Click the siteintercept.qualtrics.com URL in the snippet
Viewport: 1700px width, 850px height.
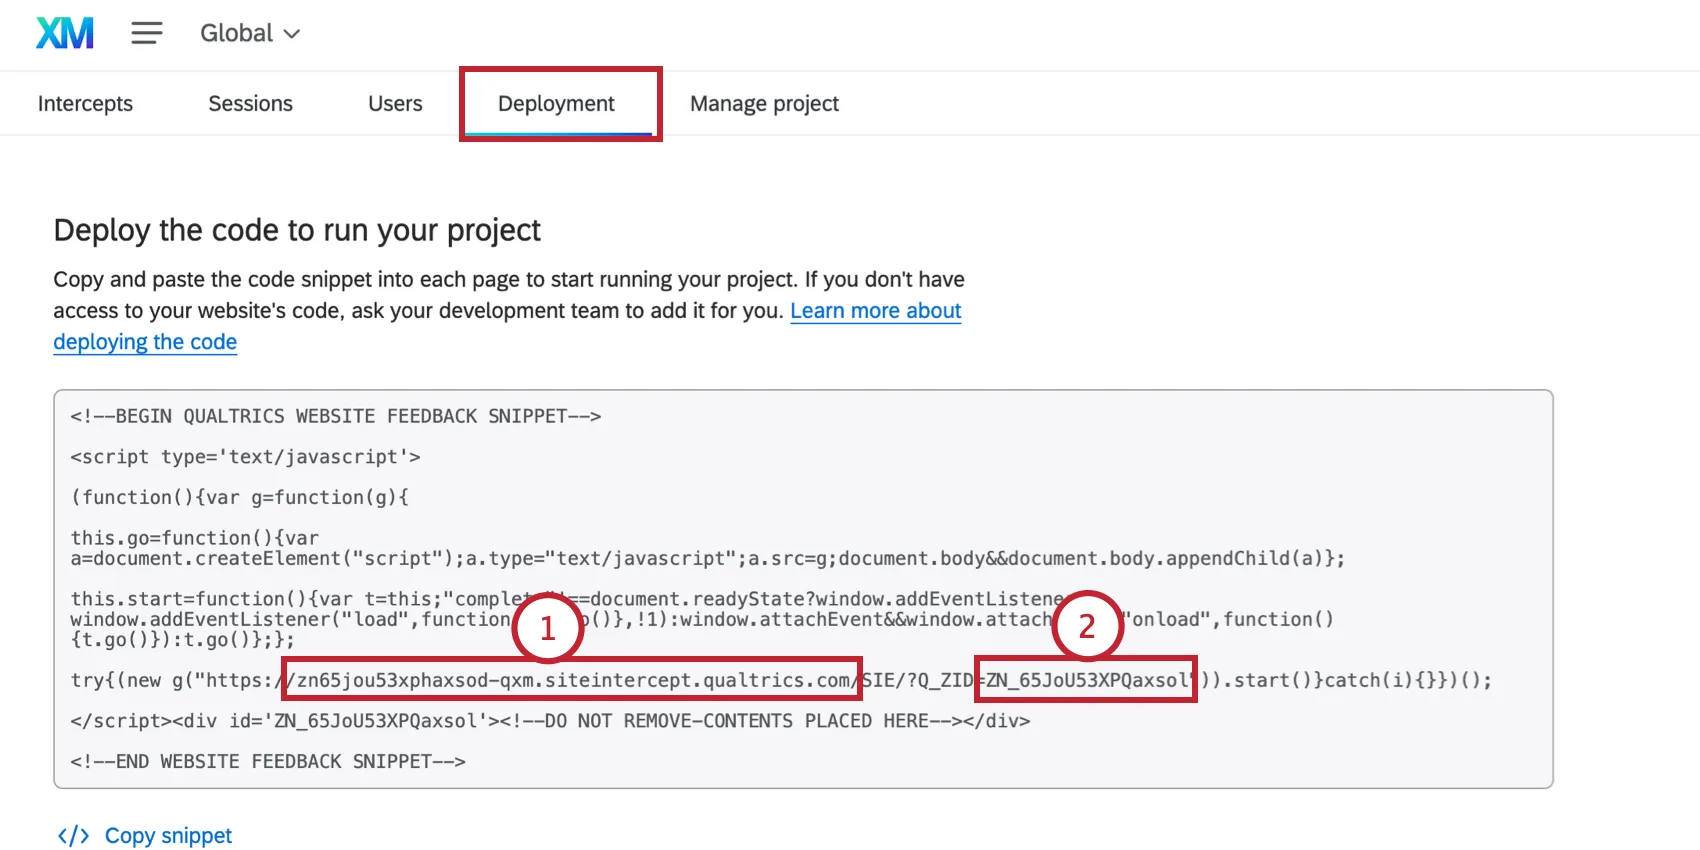tap(573, 680)
